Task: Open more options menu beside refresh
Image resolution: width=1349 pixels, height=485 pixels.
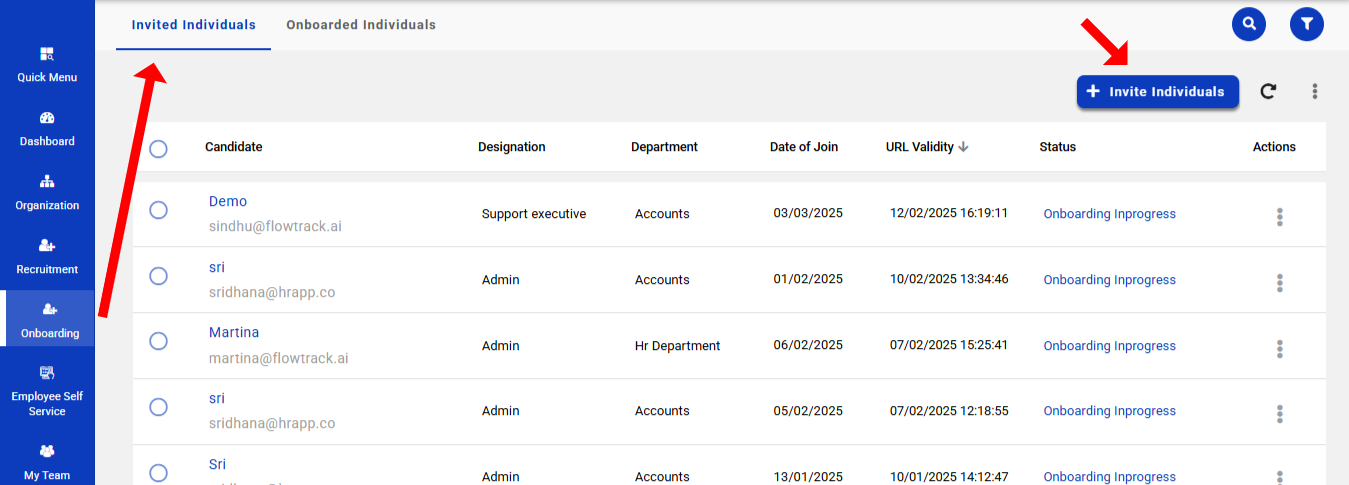Action: point(1314,91)
